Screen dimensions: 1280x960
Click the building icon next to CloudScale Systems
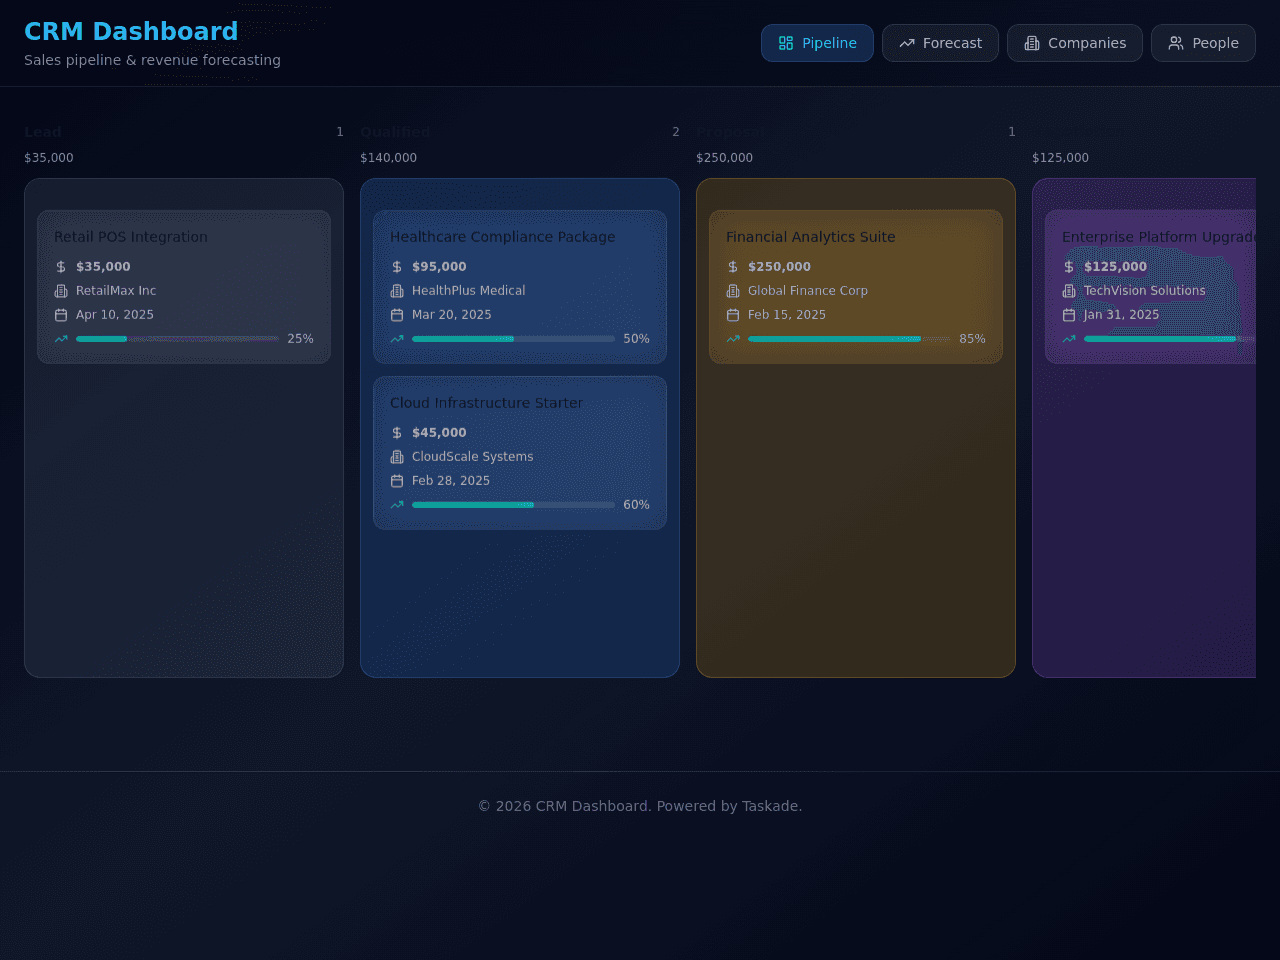(397, 457)
